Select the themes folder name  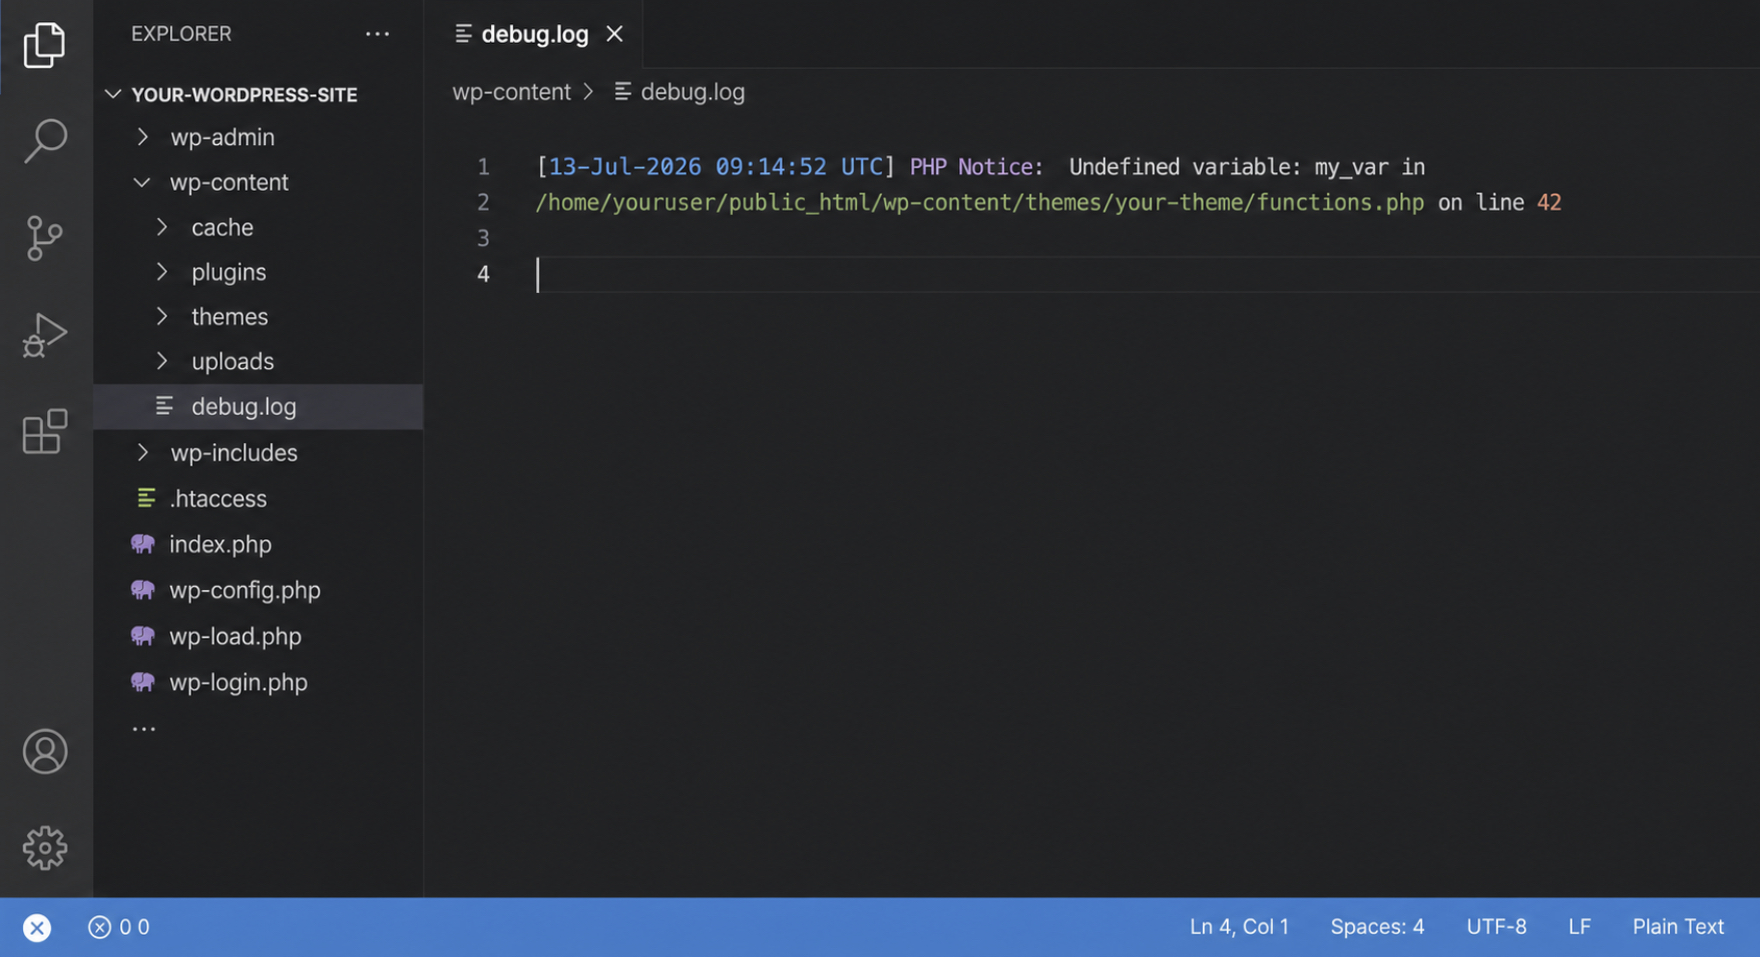(230, 316)
